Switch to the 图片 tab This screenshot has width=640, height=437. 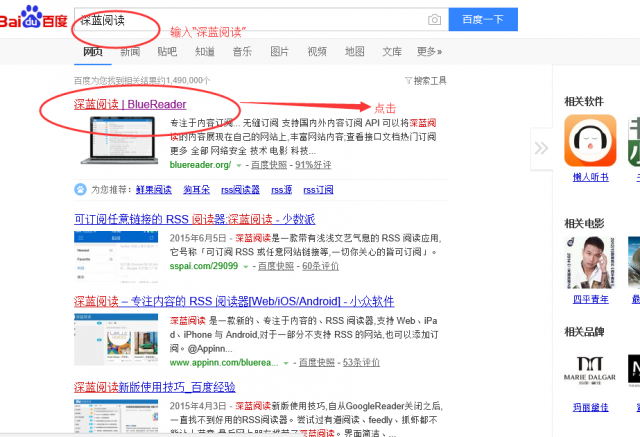(x=280, y=52)
